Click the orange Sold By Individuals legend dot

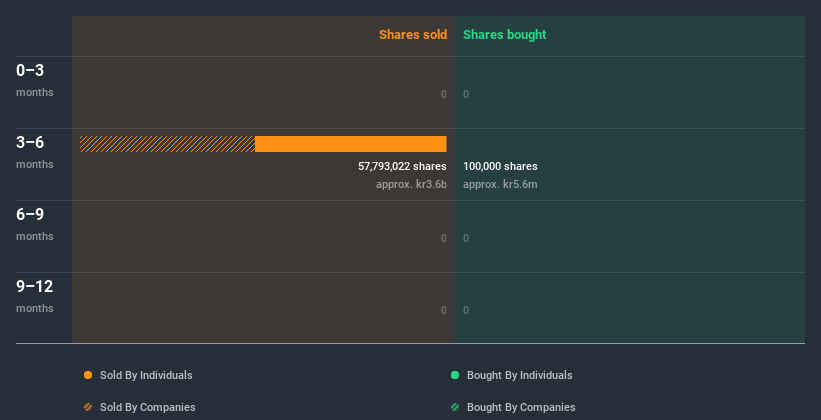click(x=88, y=375)
